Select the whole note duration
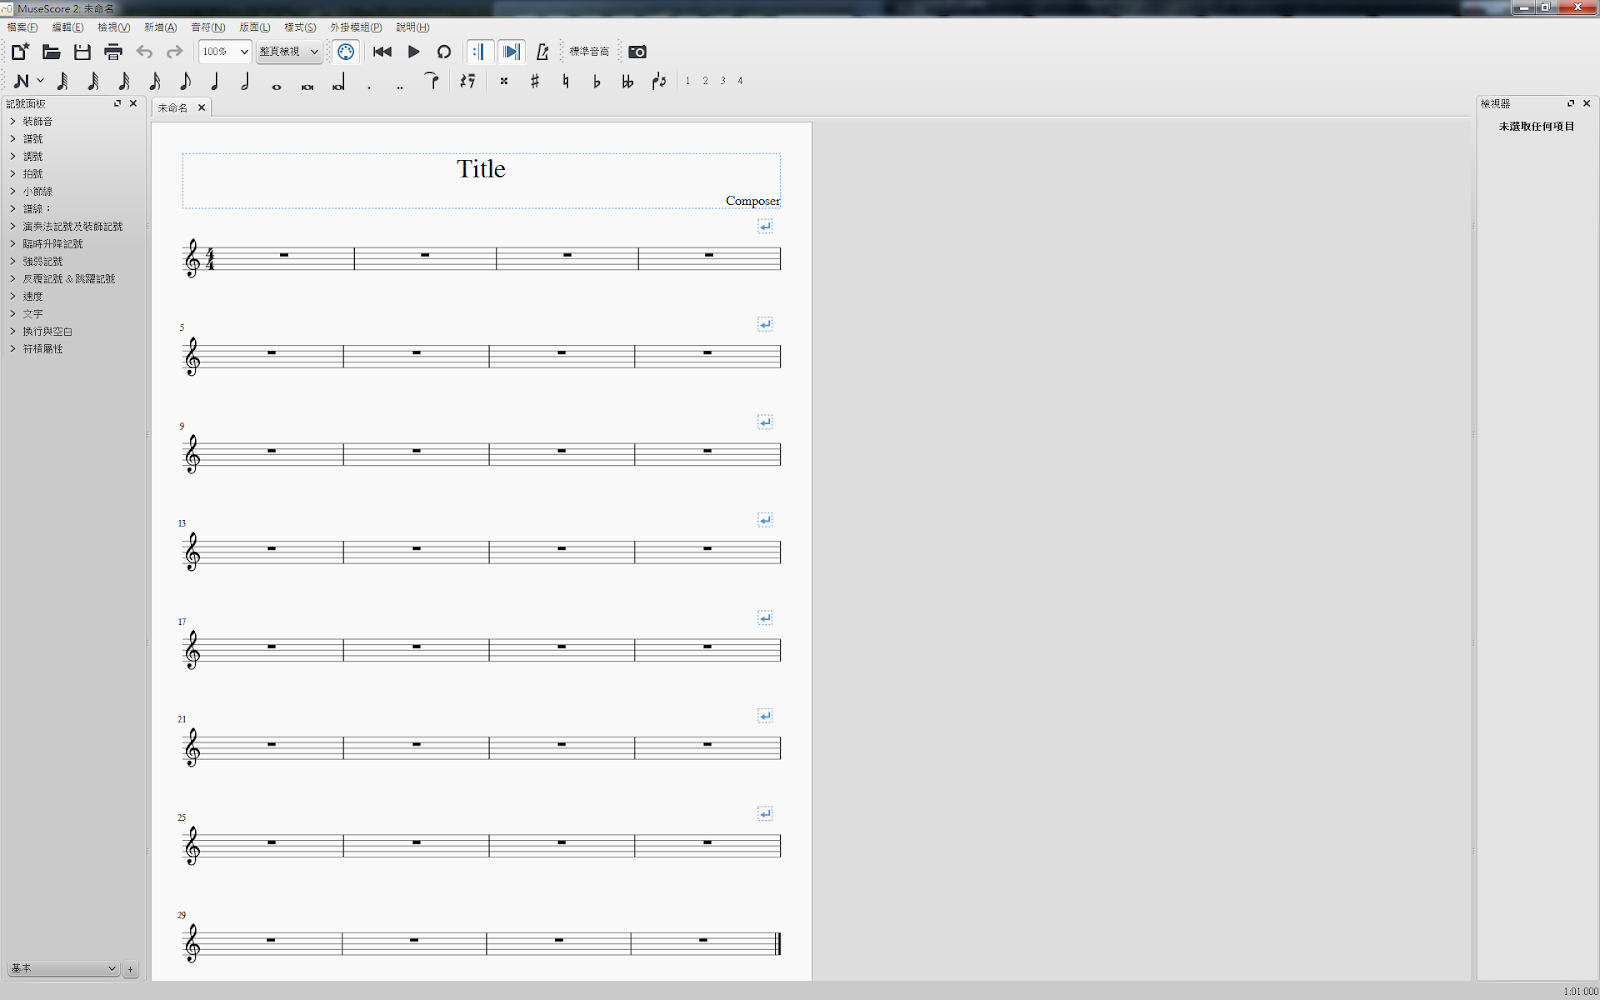 (276, 80)
